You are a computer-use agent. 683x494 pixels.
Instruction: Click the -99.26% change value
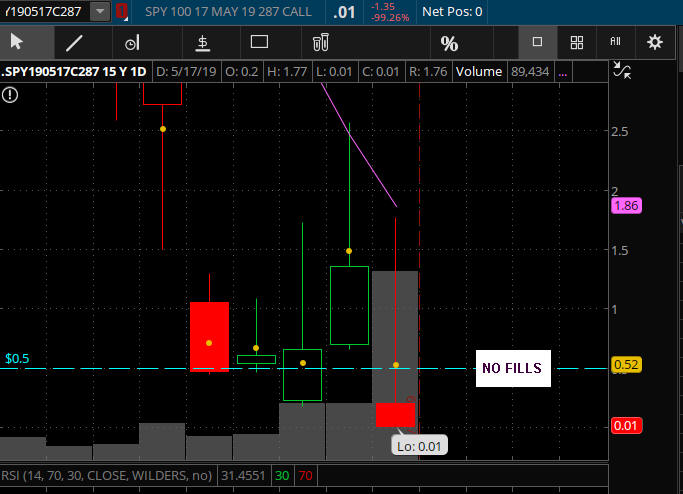pos(390,18)
